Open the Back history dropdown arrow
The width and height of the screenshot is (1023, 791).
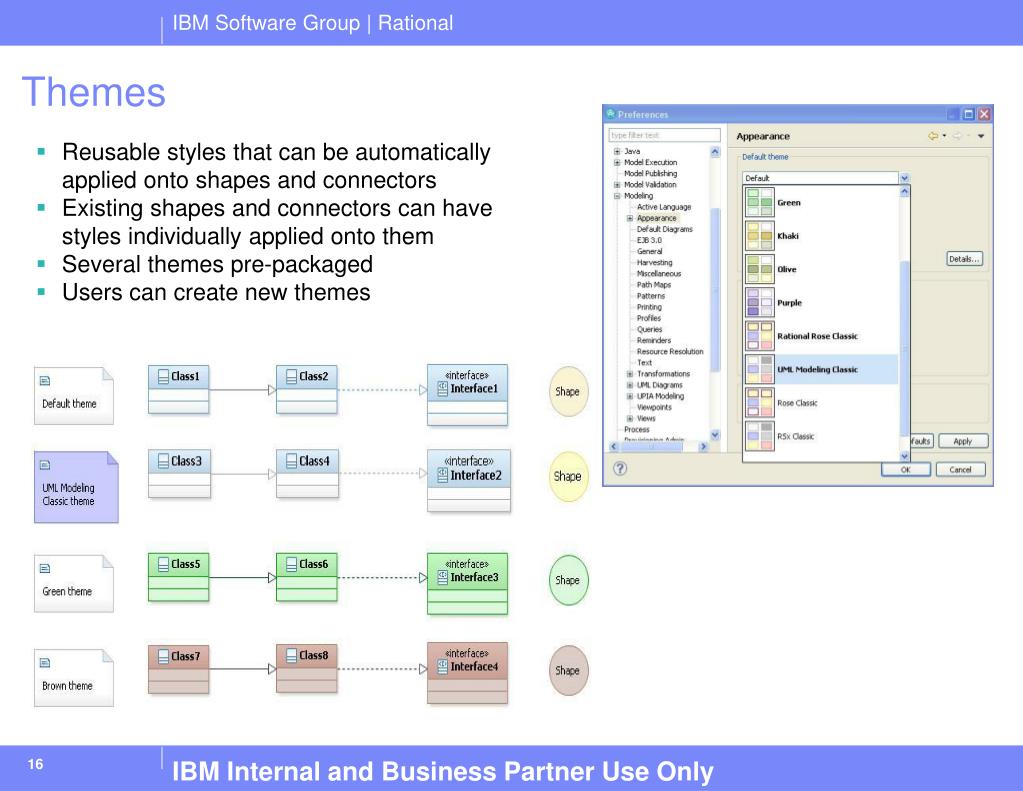click(944, 136)
